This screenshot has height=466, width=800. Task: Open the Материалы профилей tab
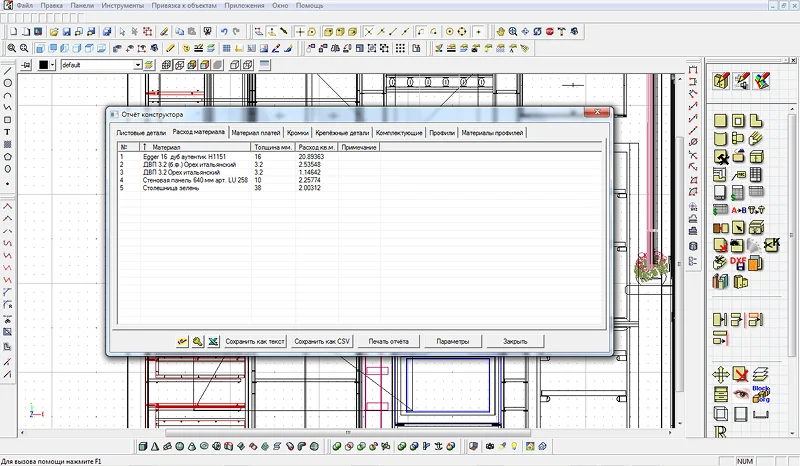click(x=493, y=132)
